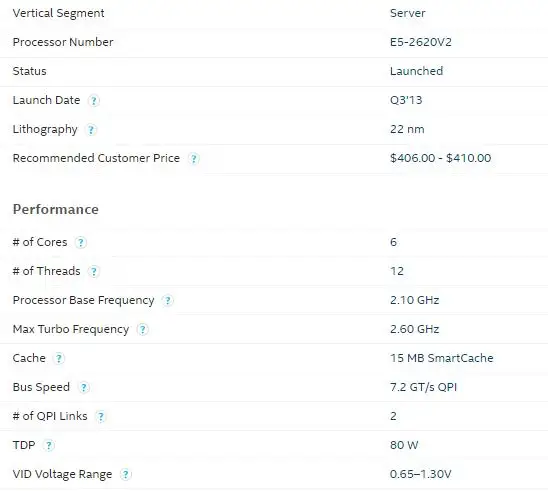548x491 pixels.
Task: Show info for Processor Base Frequency
Action: point(167,300)
